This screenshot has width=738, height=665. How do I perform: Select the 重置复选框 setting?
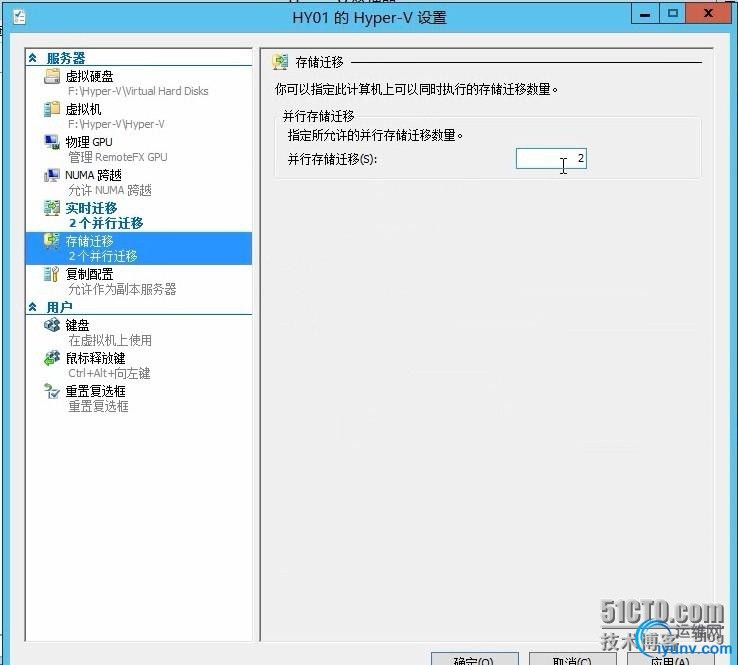[139, 398]
